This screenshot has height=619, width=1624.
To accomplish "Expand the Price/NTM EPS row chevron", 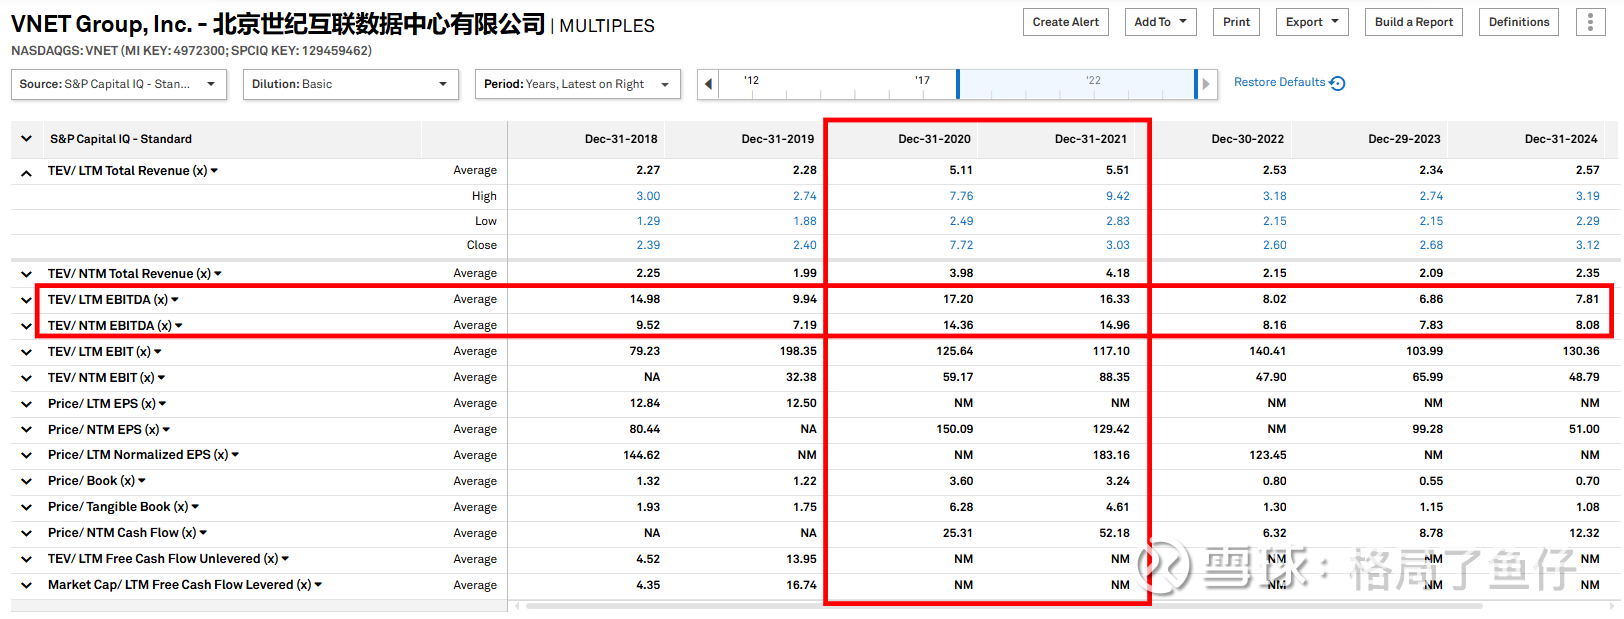I will click(x=27, y=430).
